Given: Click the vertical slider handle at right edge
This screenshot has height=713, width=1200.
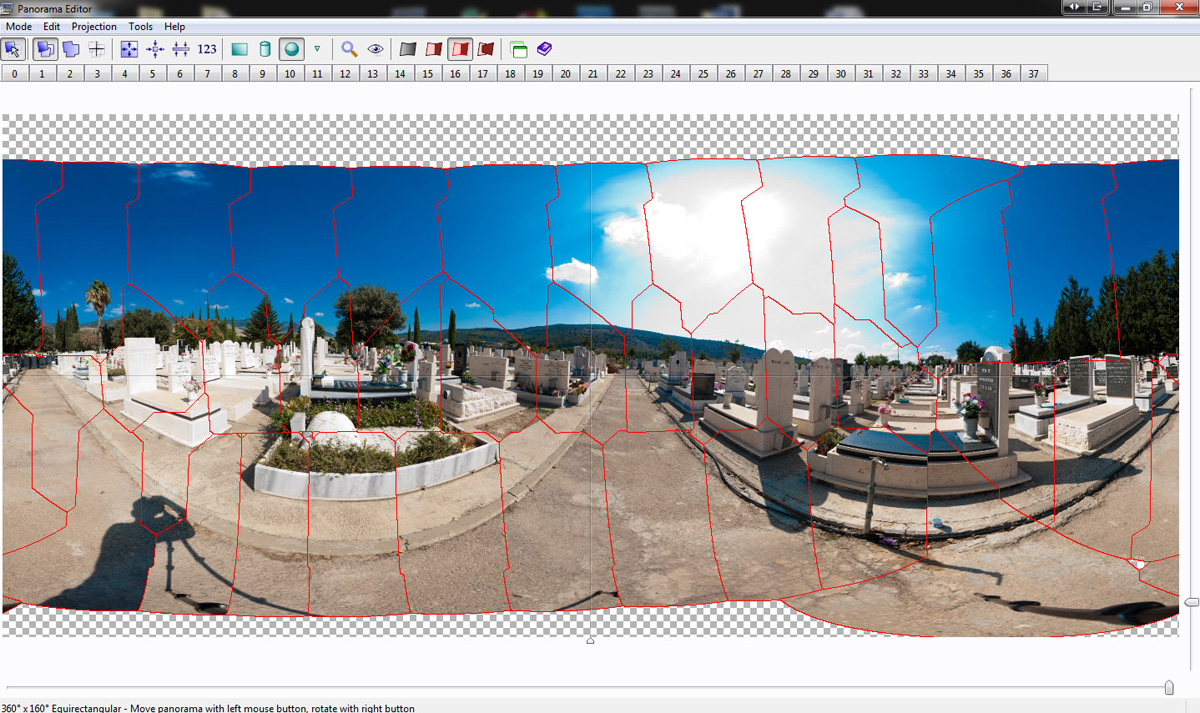Looking at the screenshot, I should coord(1191,601).
